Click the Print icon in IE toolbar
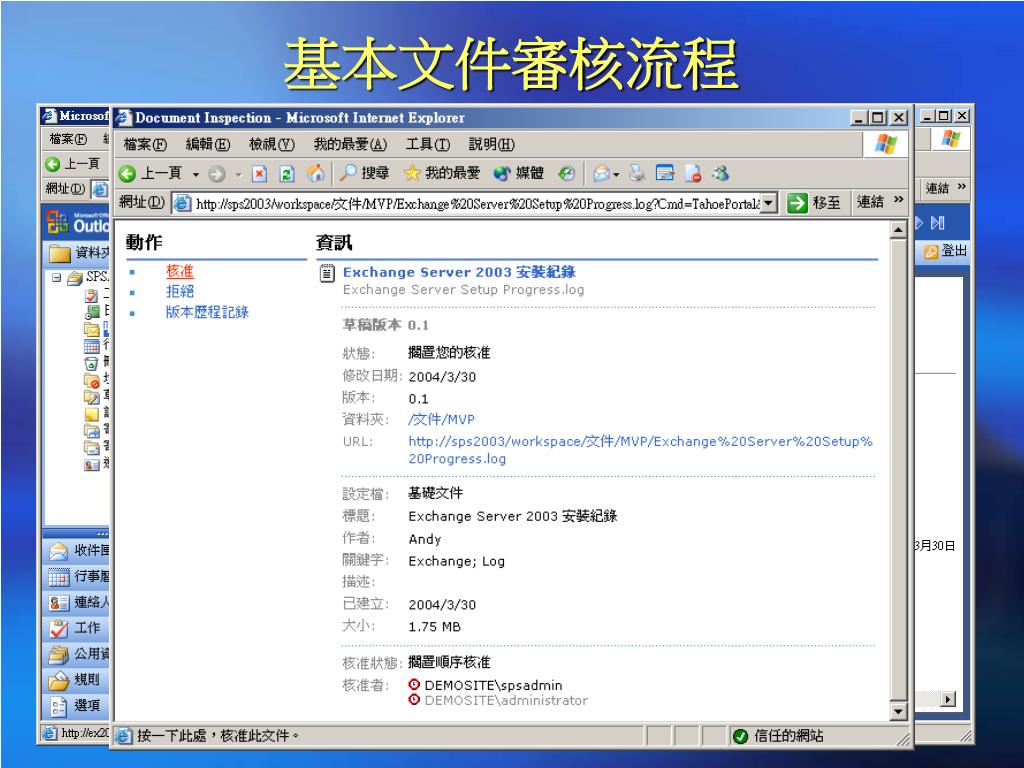This screenshot has height=768, width=1024. (x=637, y=173)
